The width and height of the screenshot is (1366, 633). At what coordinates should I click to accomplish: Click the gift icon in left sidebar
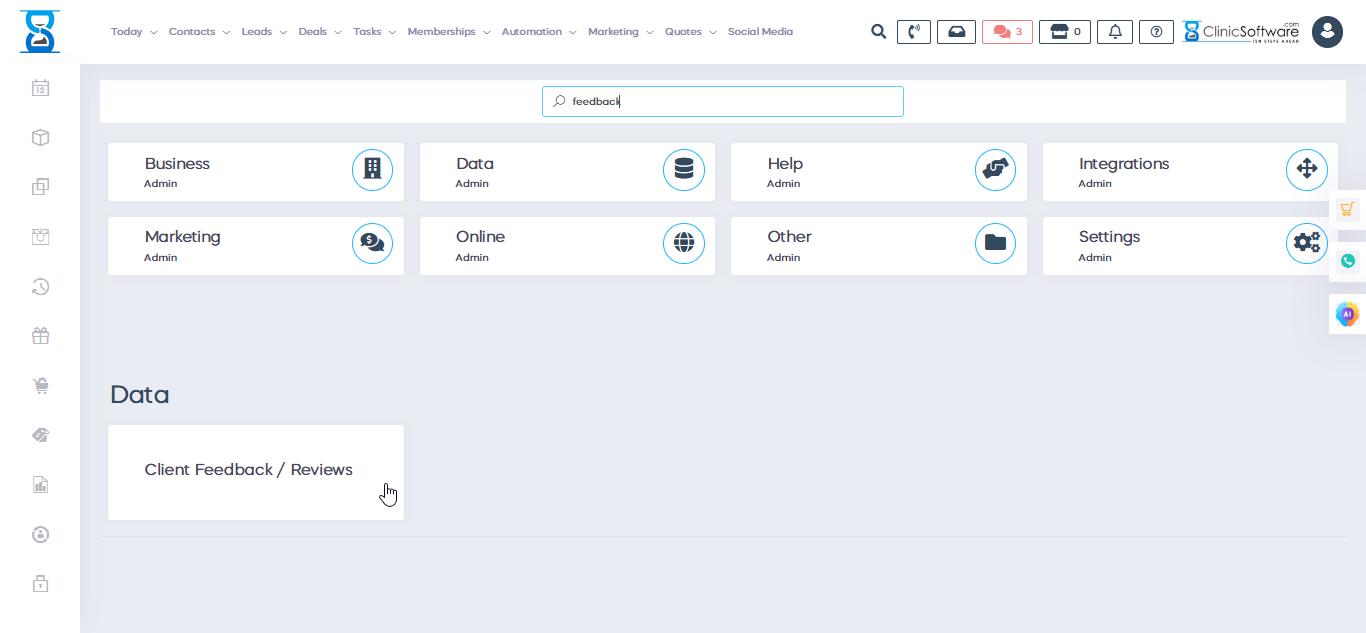click(x=40, y=336)
